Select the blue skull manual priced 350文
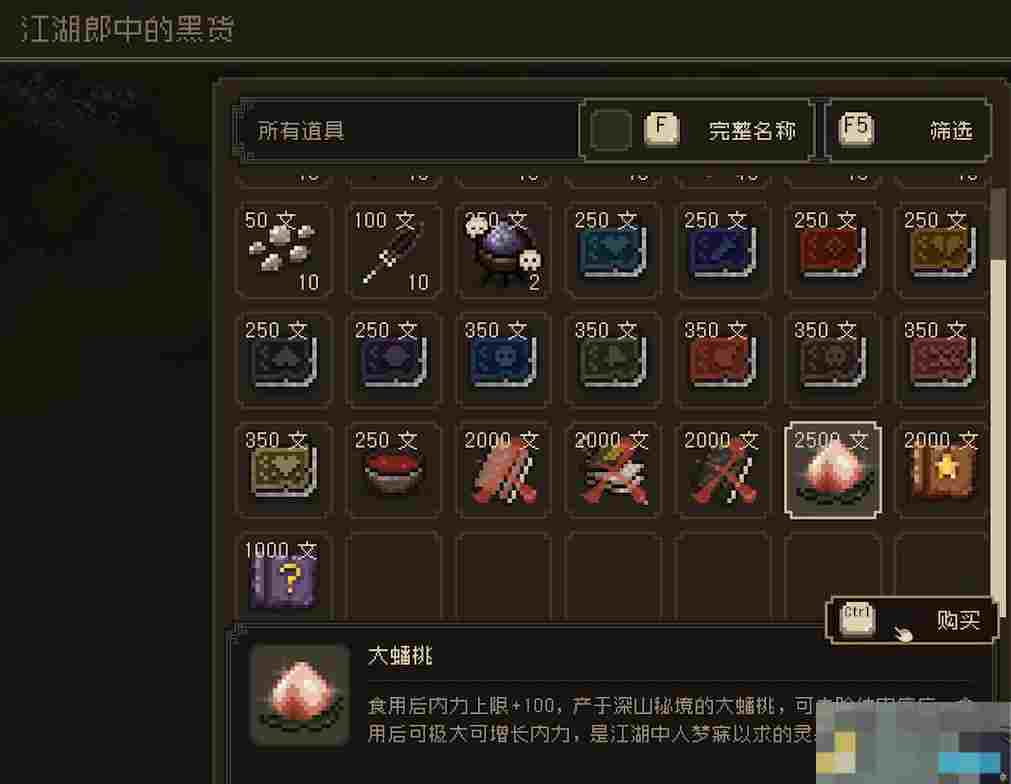The image size is (1011, 784). (504, 360)
